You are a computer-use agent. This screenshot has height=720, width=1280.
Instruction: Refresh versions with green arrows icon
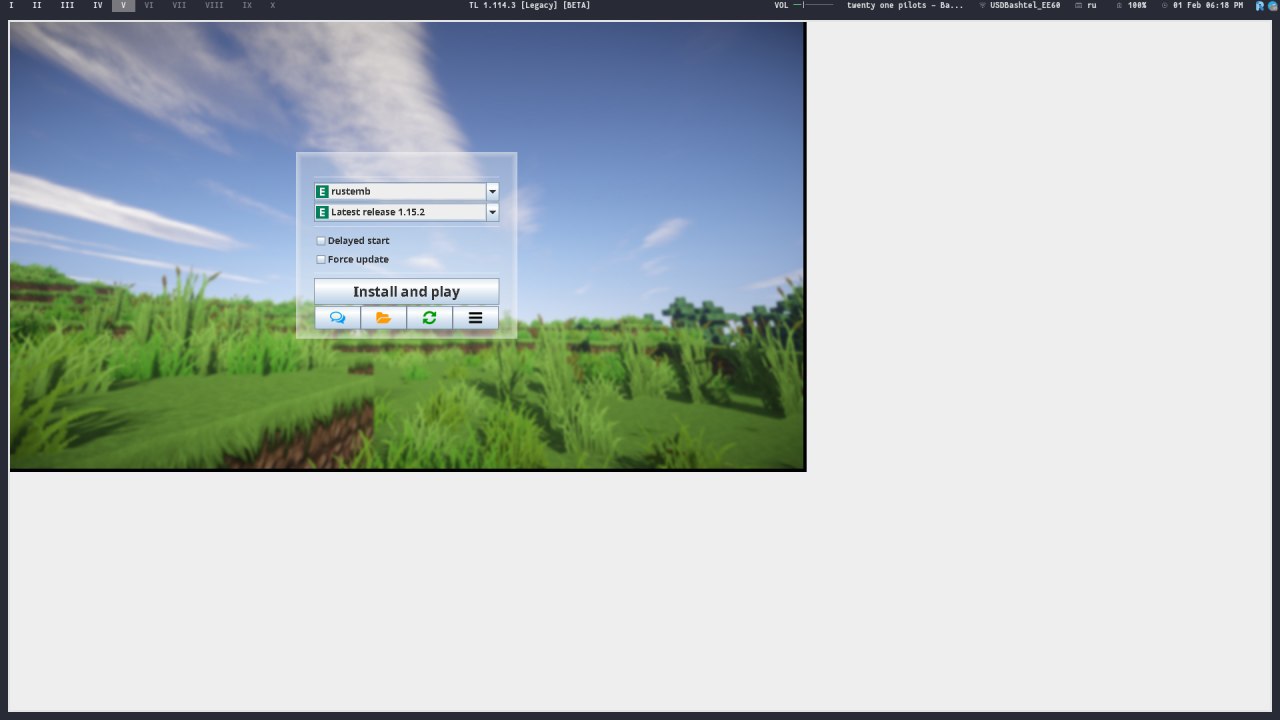429,318
